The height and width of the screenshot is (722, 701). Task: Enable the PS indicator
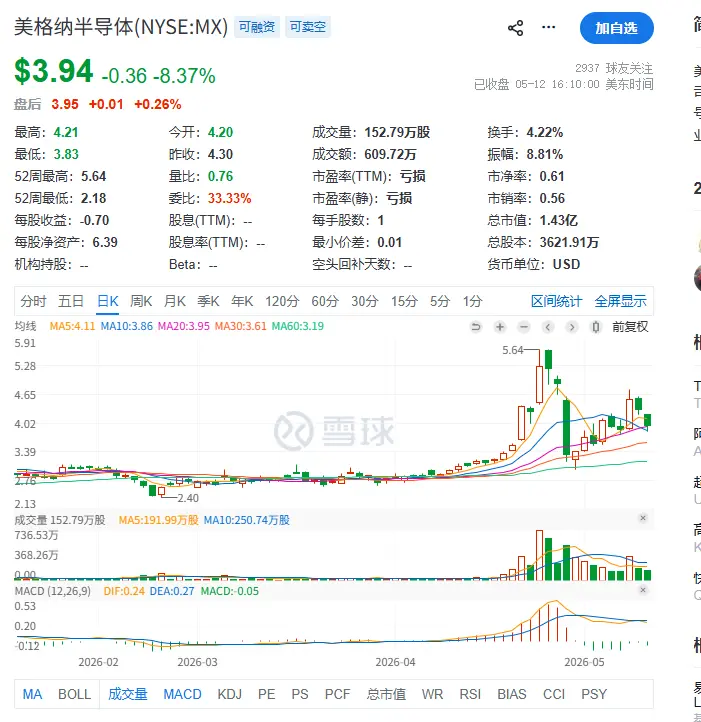[300, 694]
